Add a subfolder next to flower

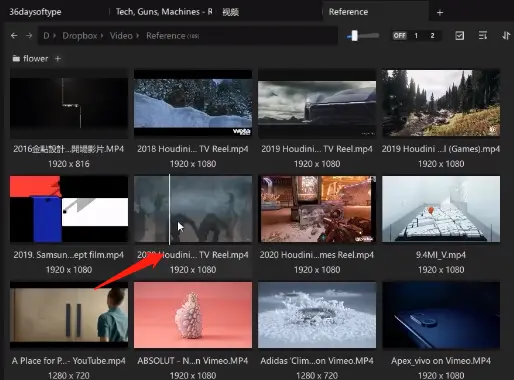point(58,59)
